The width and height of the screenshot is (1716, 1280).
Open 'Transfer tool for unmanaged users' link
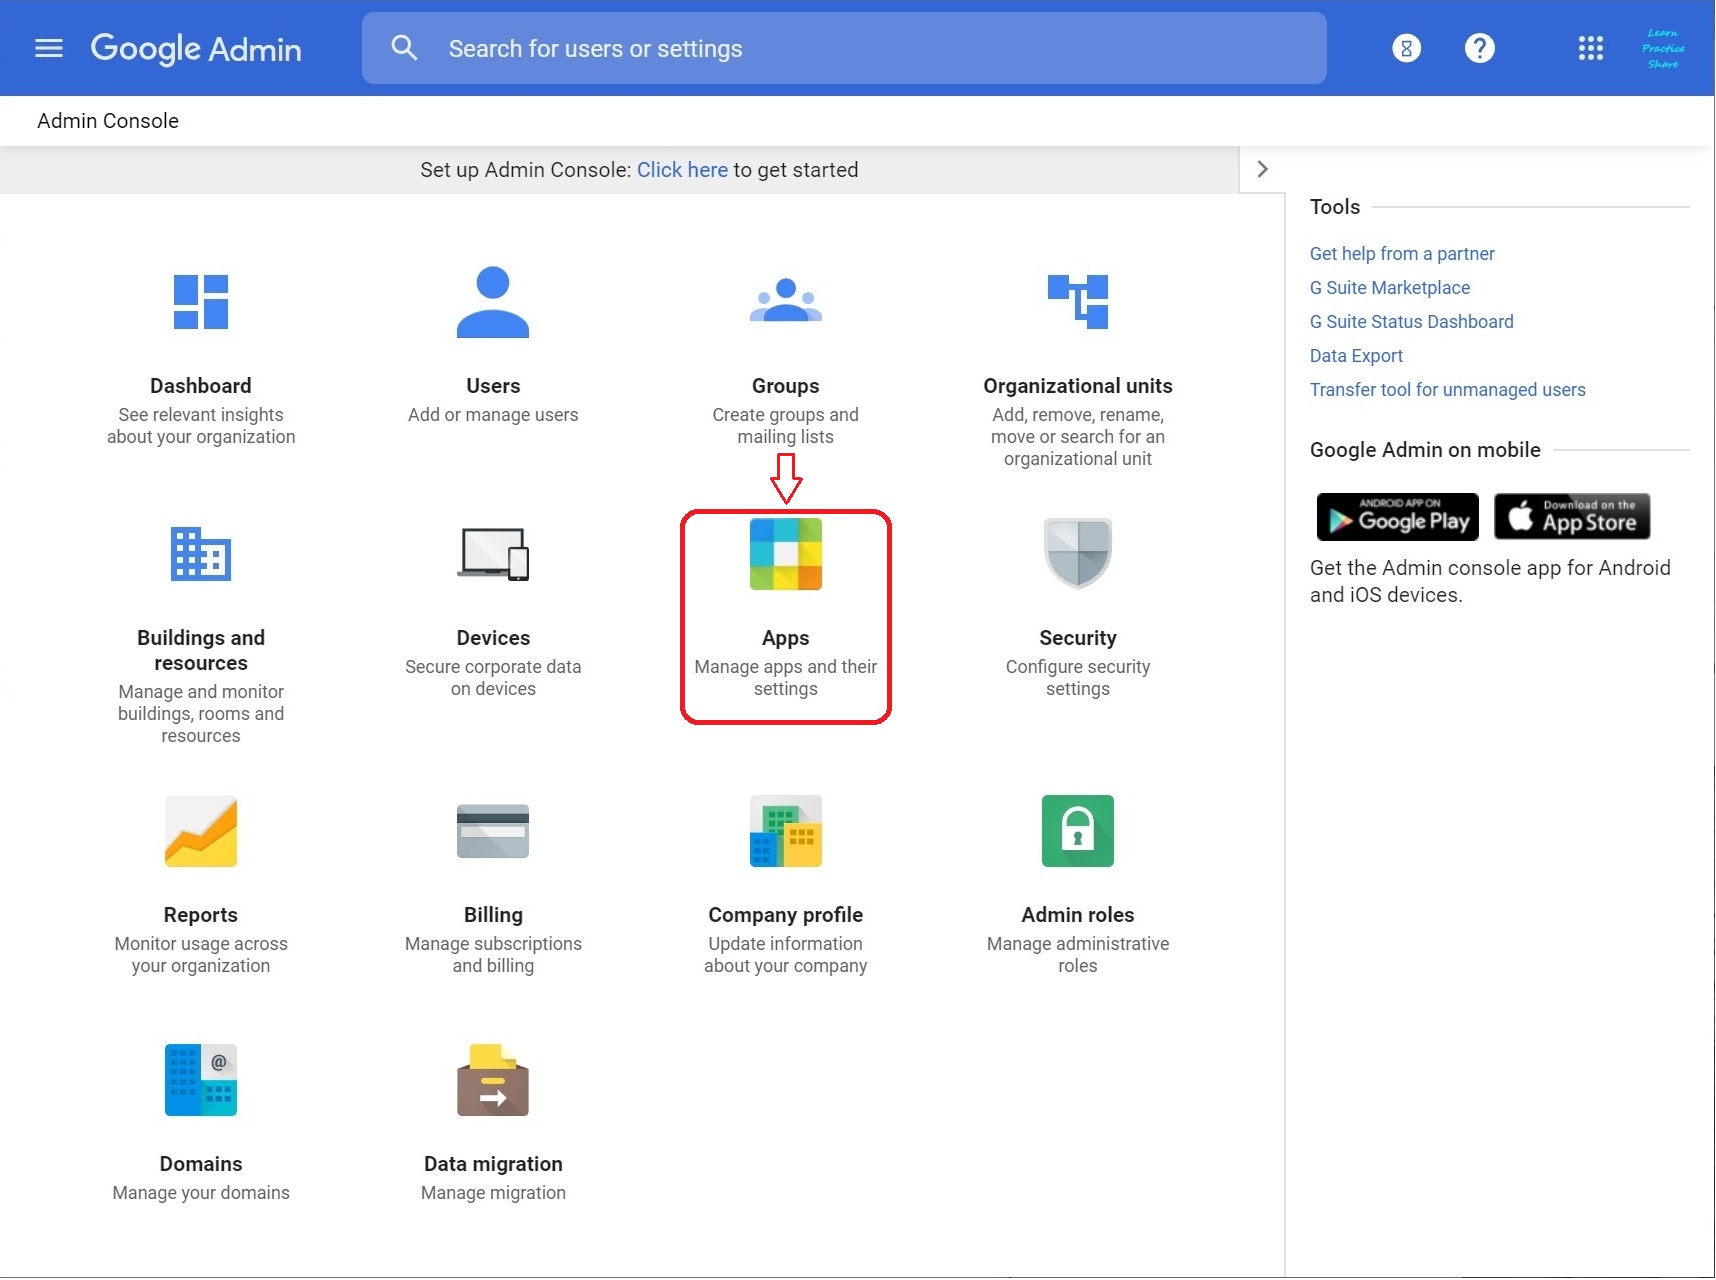coord(1448,390)
